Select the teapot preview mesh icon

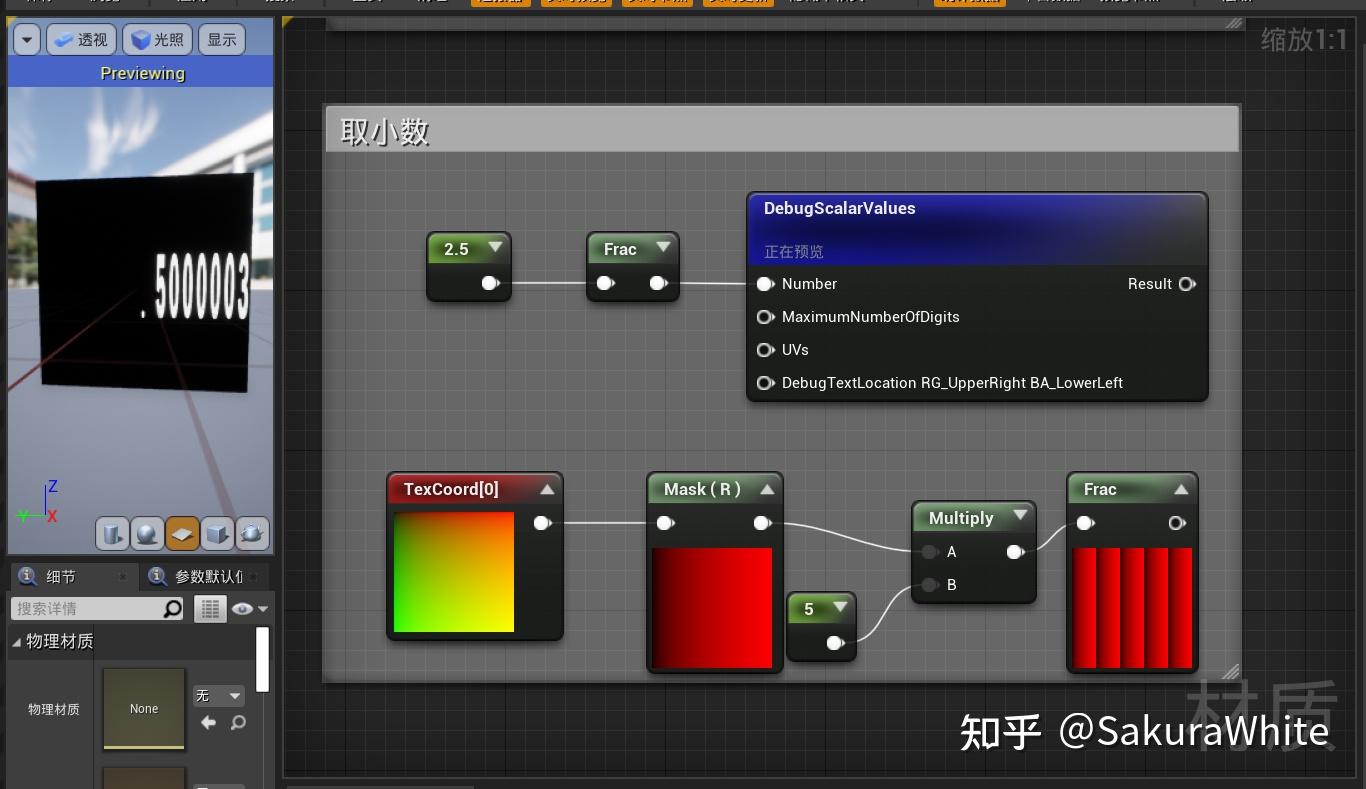coord(252,535)
